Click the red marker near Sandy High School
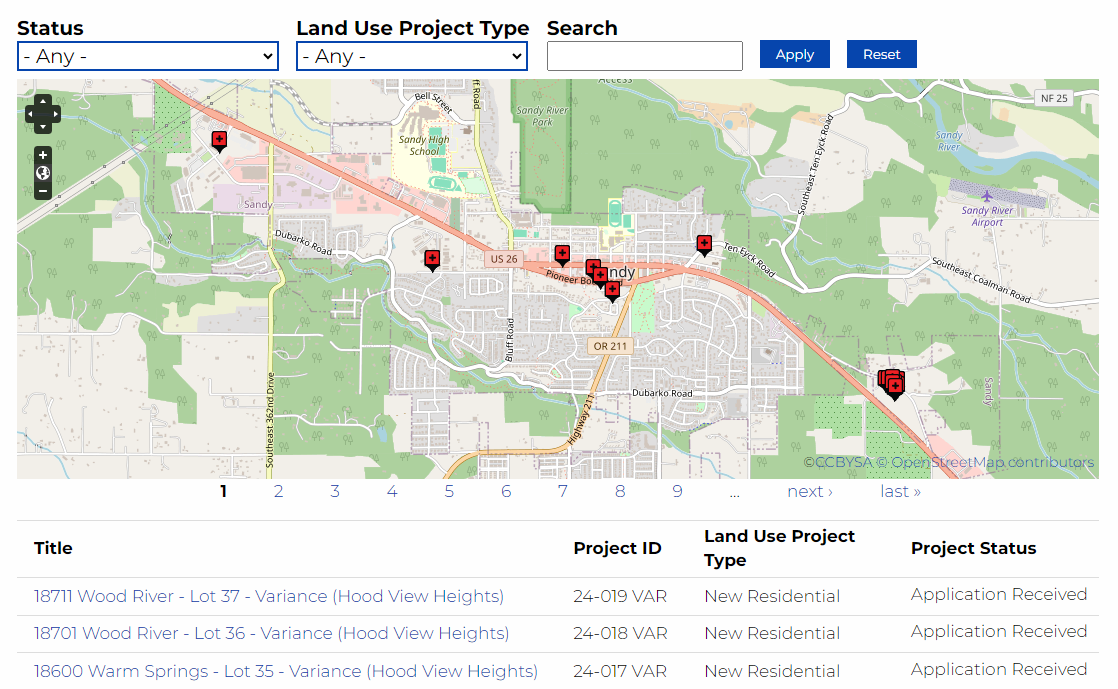The image size is (1118, 689). [219, 140]
